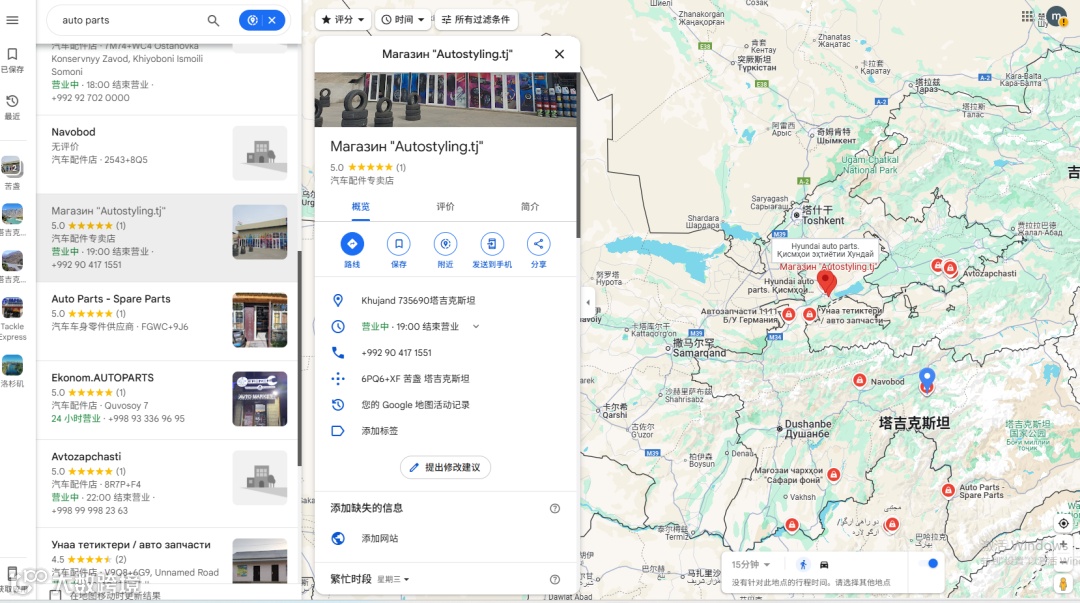The width and height of the screenshot is (1080, 603).
Task: Open the Avtozapchasti search result
Action: point(167,483)
